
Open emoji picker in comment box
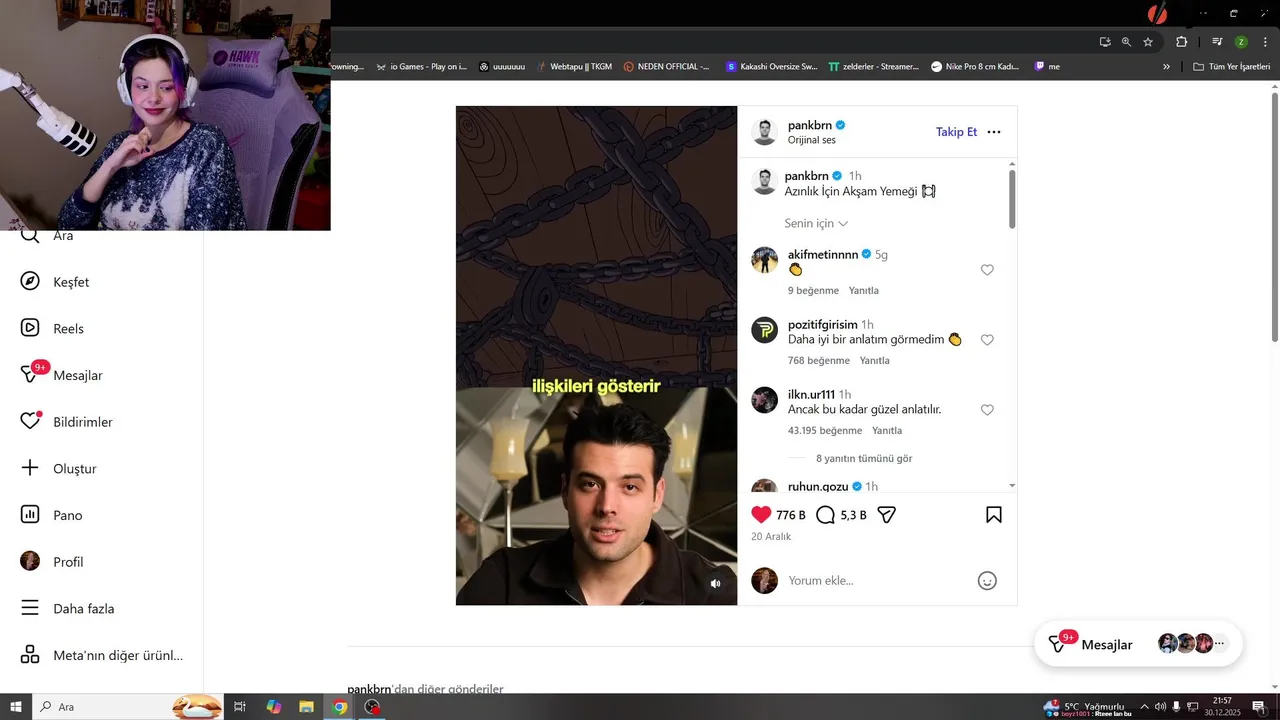tap(987, 580)
